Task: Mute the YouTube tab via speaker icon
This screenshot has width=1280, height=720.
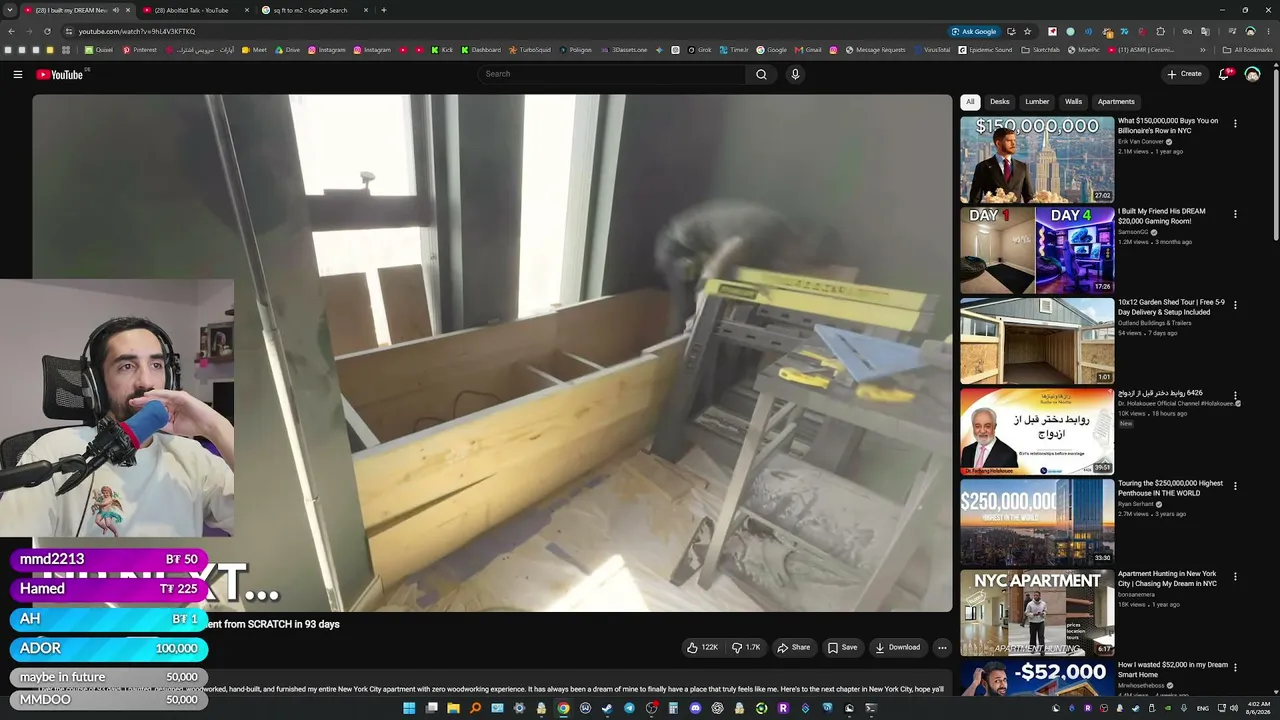Action: point(116,10)
